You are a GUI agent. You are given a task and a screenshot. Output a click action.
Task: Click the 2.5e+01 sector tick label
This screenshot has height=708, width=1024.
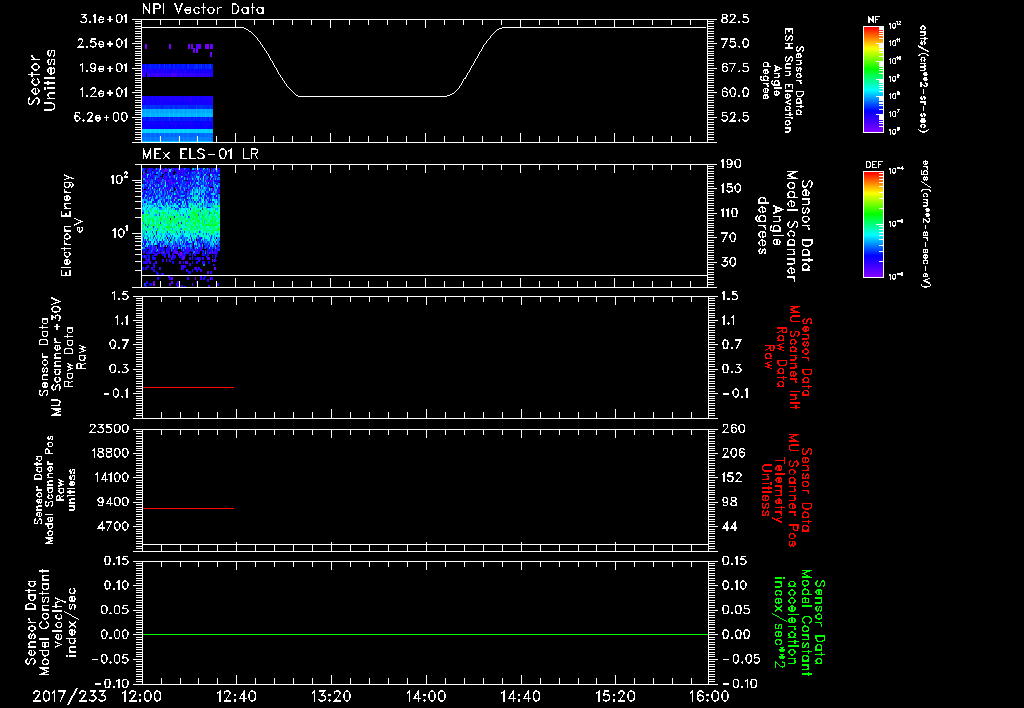[x=104, y=43]
